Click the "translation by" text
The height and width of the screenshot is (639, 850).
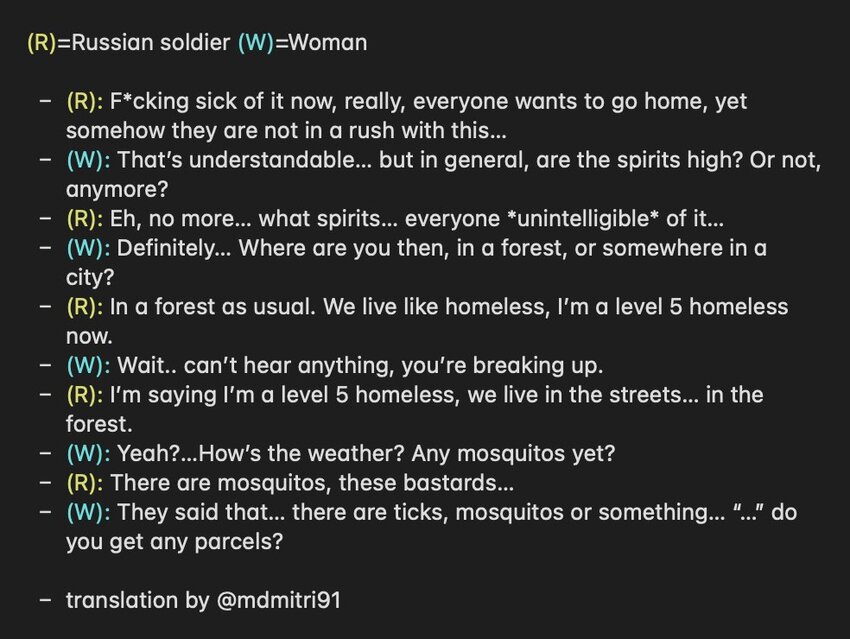click(x=135, y=600)
